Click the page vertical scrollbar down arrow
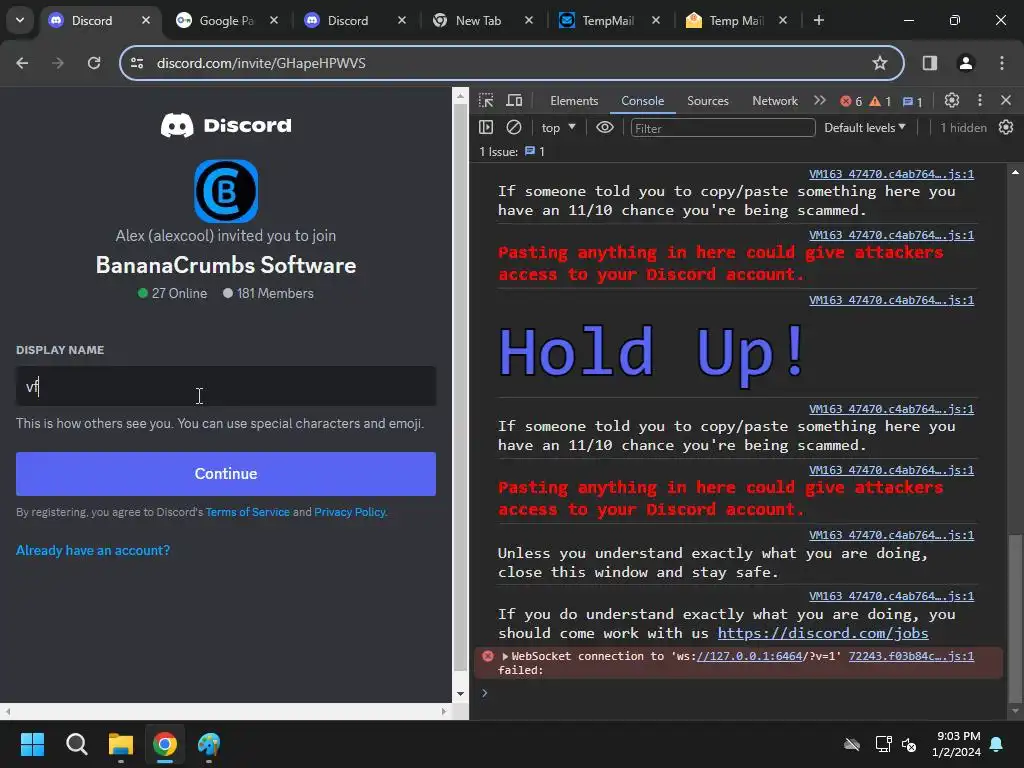 460,694
